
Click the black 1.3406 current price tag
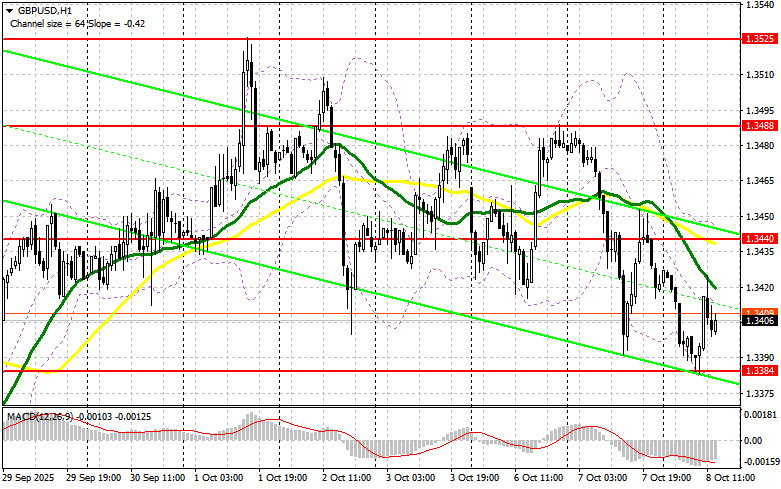[760, 321]
